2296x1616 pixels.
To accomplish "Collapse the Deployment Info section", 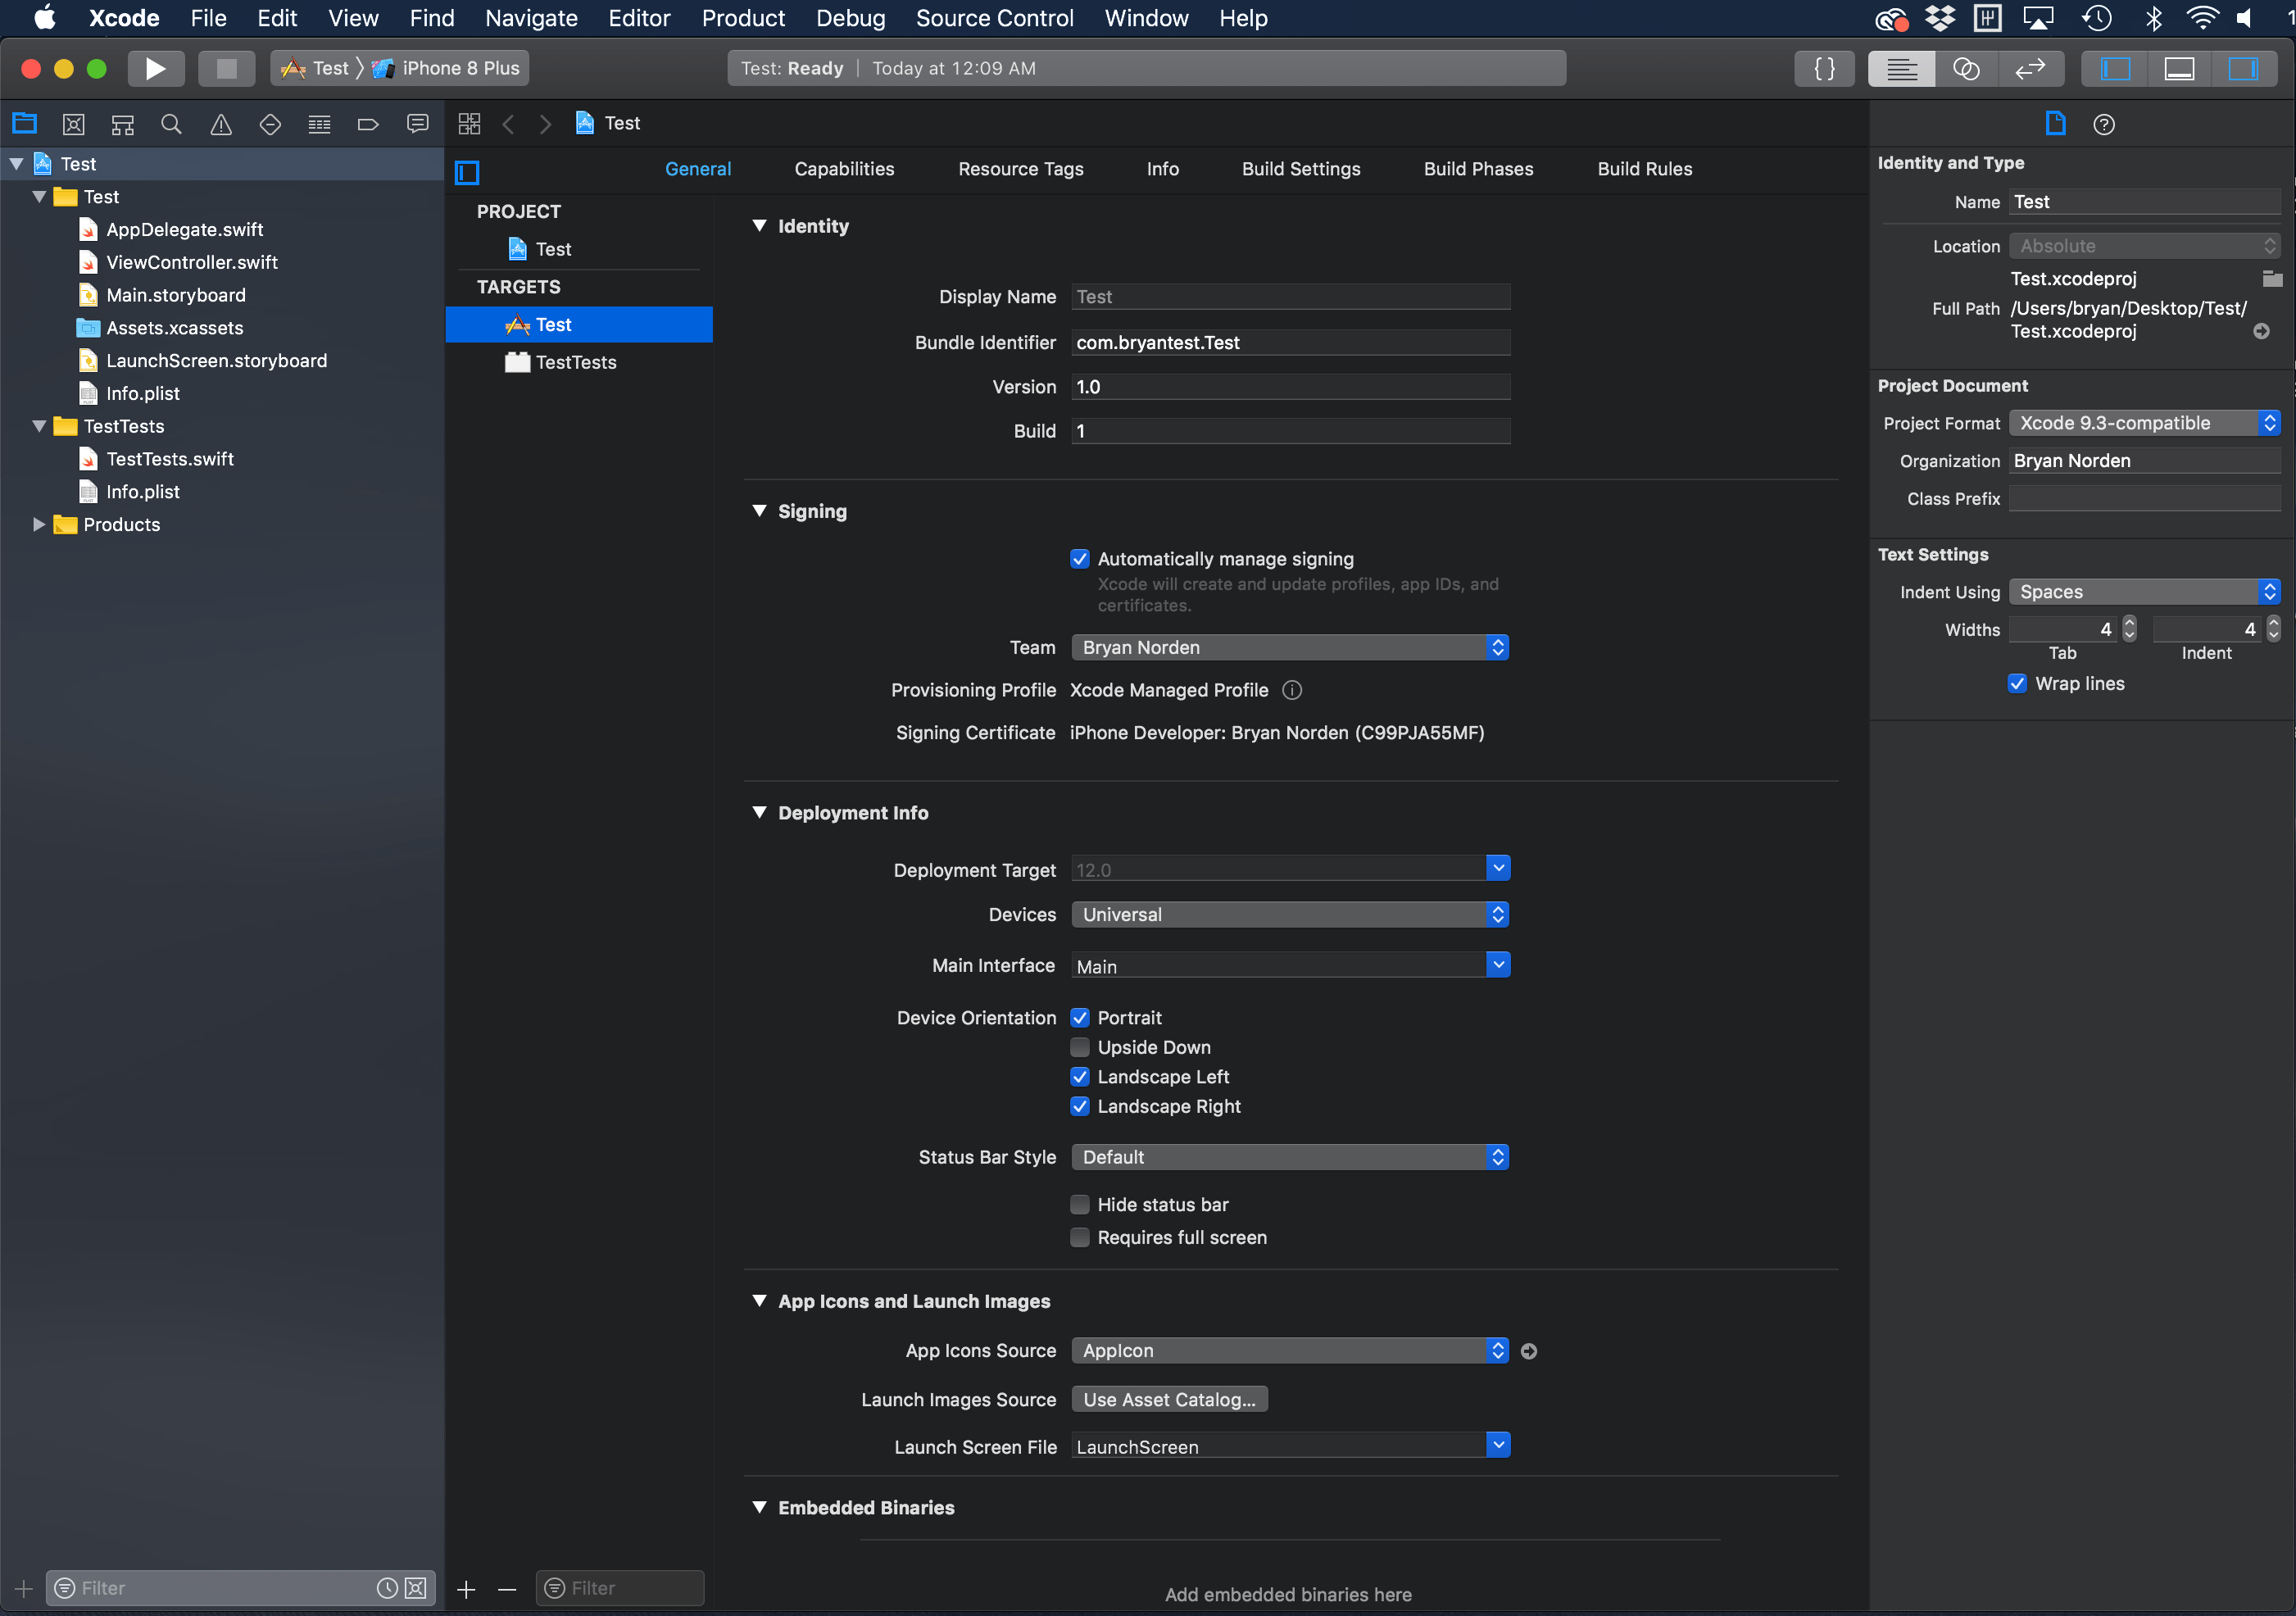I will [x=759, y=812].
